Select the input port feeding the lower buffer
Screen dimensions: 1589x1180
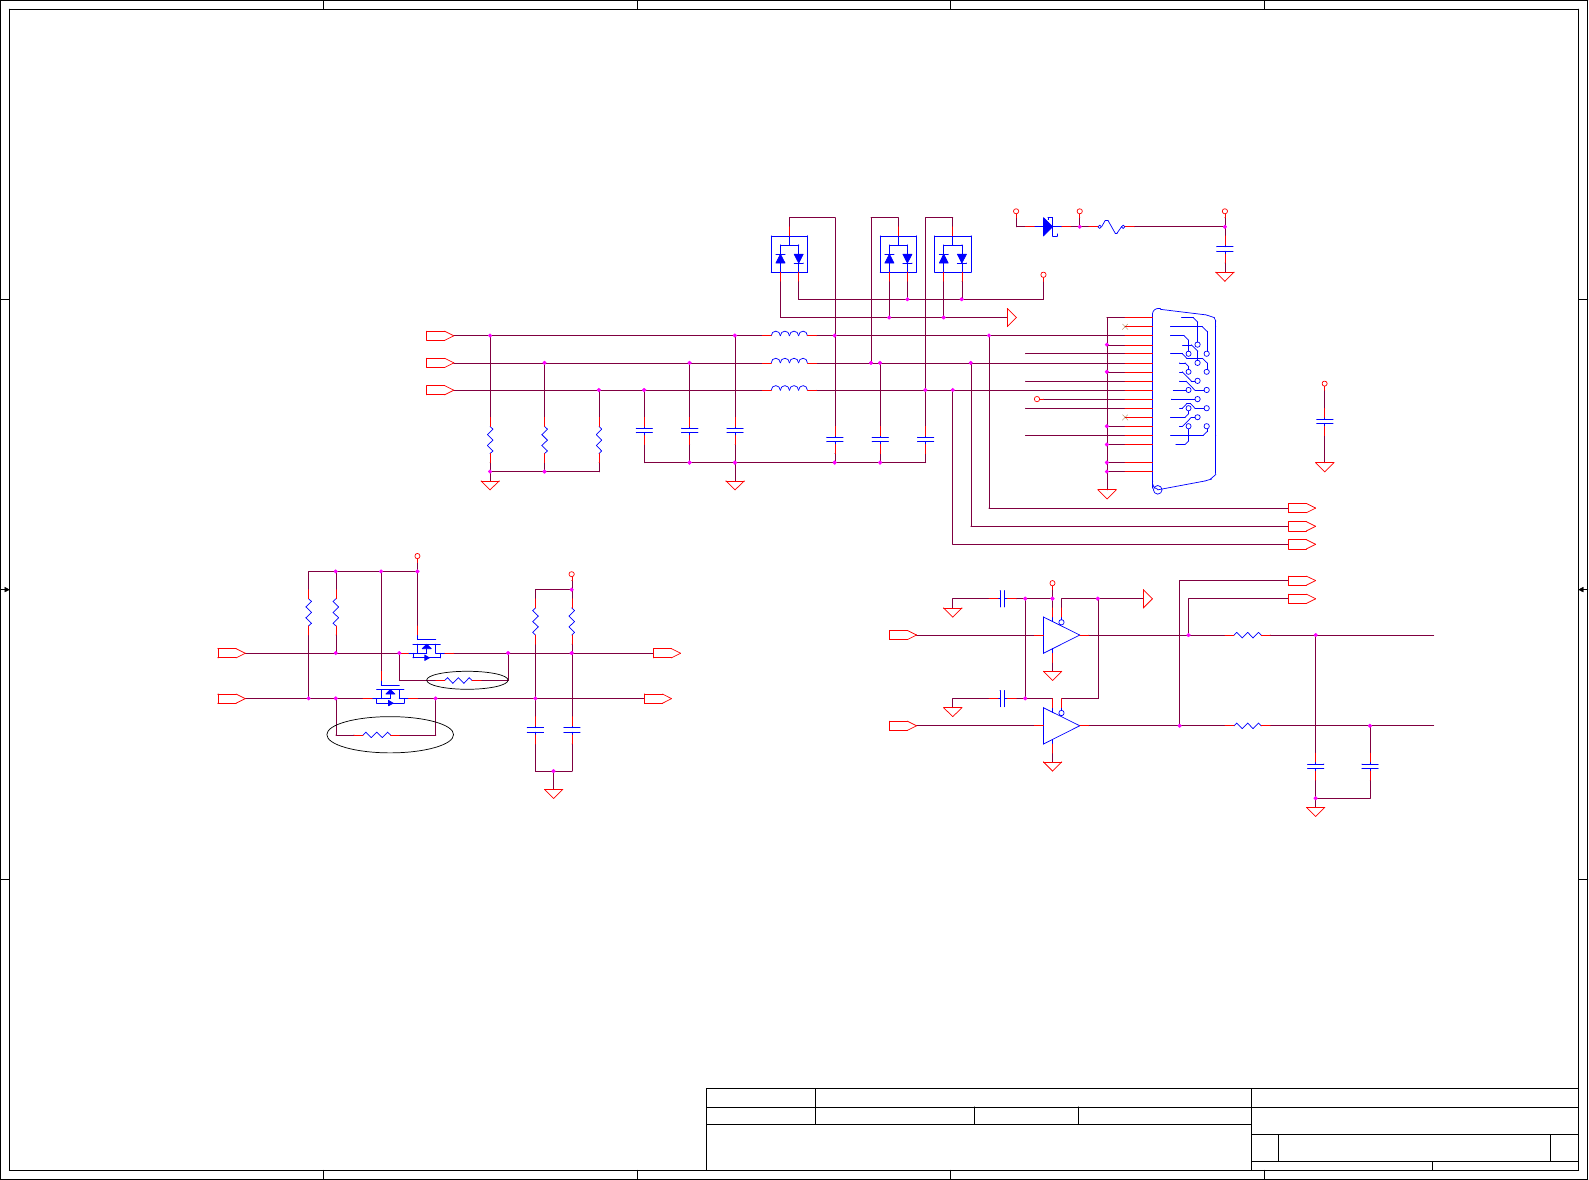click(x=903, y=726)
